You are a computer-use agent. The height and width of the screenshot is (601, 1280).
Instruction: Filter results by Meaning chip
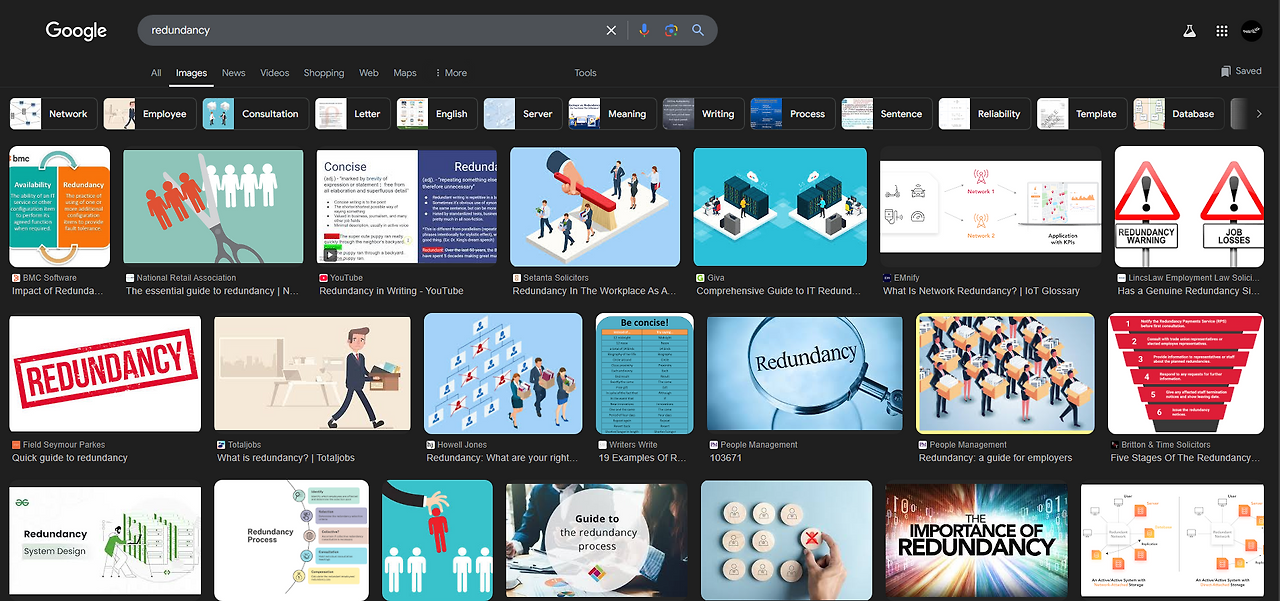click(x=612, y=114)
